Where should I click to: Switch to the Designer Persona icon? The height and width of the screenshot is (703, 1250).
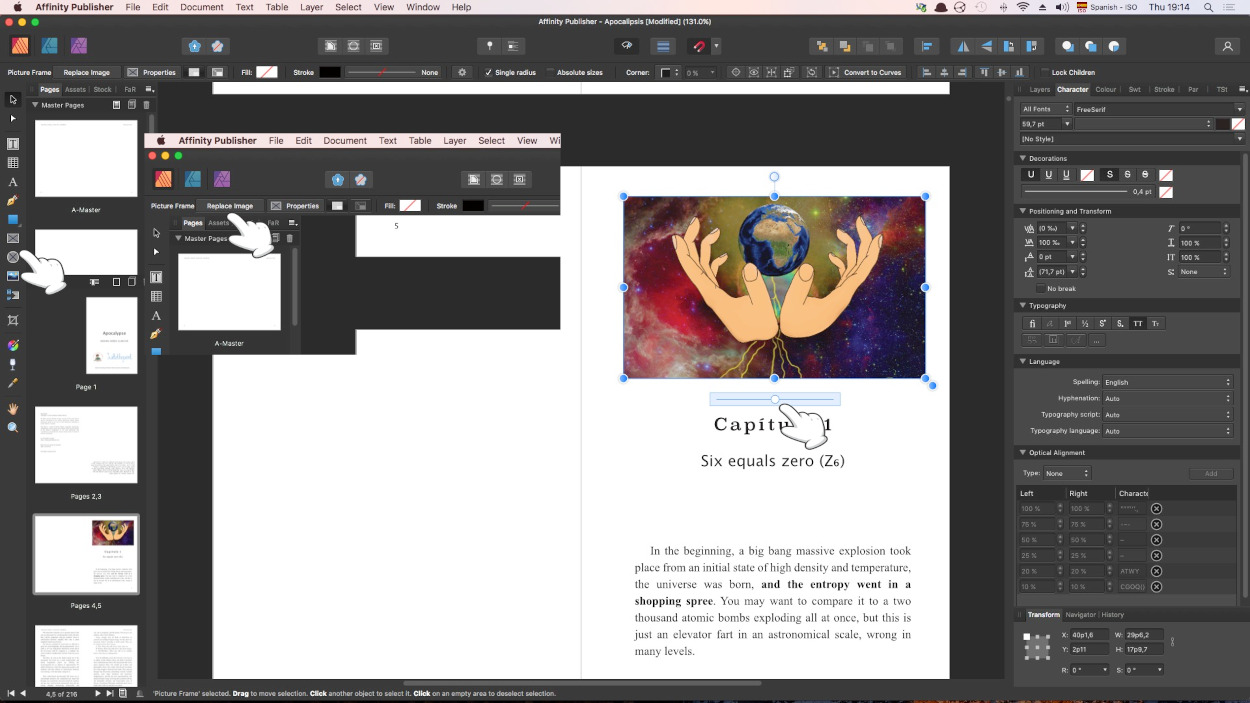(49, 46)
